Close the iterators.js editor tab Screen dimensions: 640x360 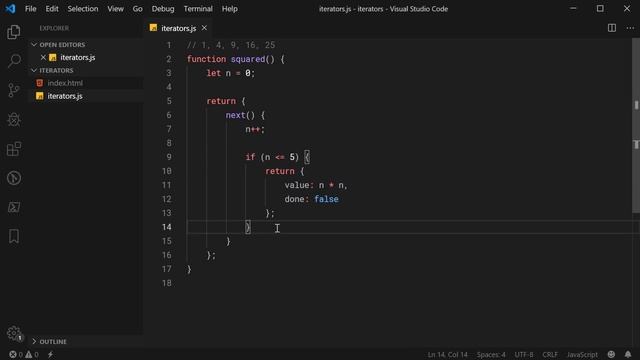pos(204,28)
